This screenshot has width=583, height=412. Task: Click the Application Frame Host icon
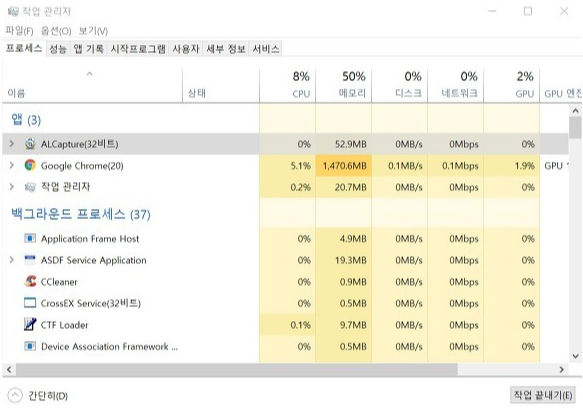[x=30, y=238]
